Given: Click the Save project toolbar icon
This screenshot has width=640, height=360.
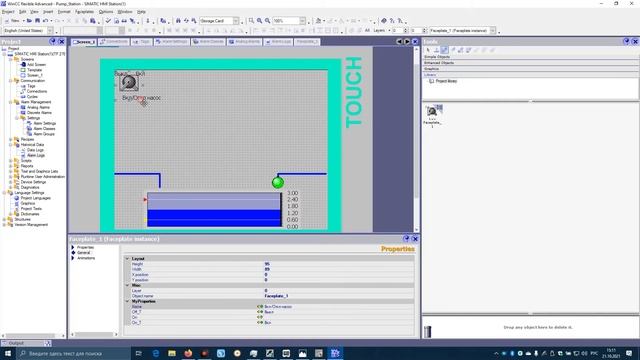Looking at the screenshot, I should coord(38,21).
